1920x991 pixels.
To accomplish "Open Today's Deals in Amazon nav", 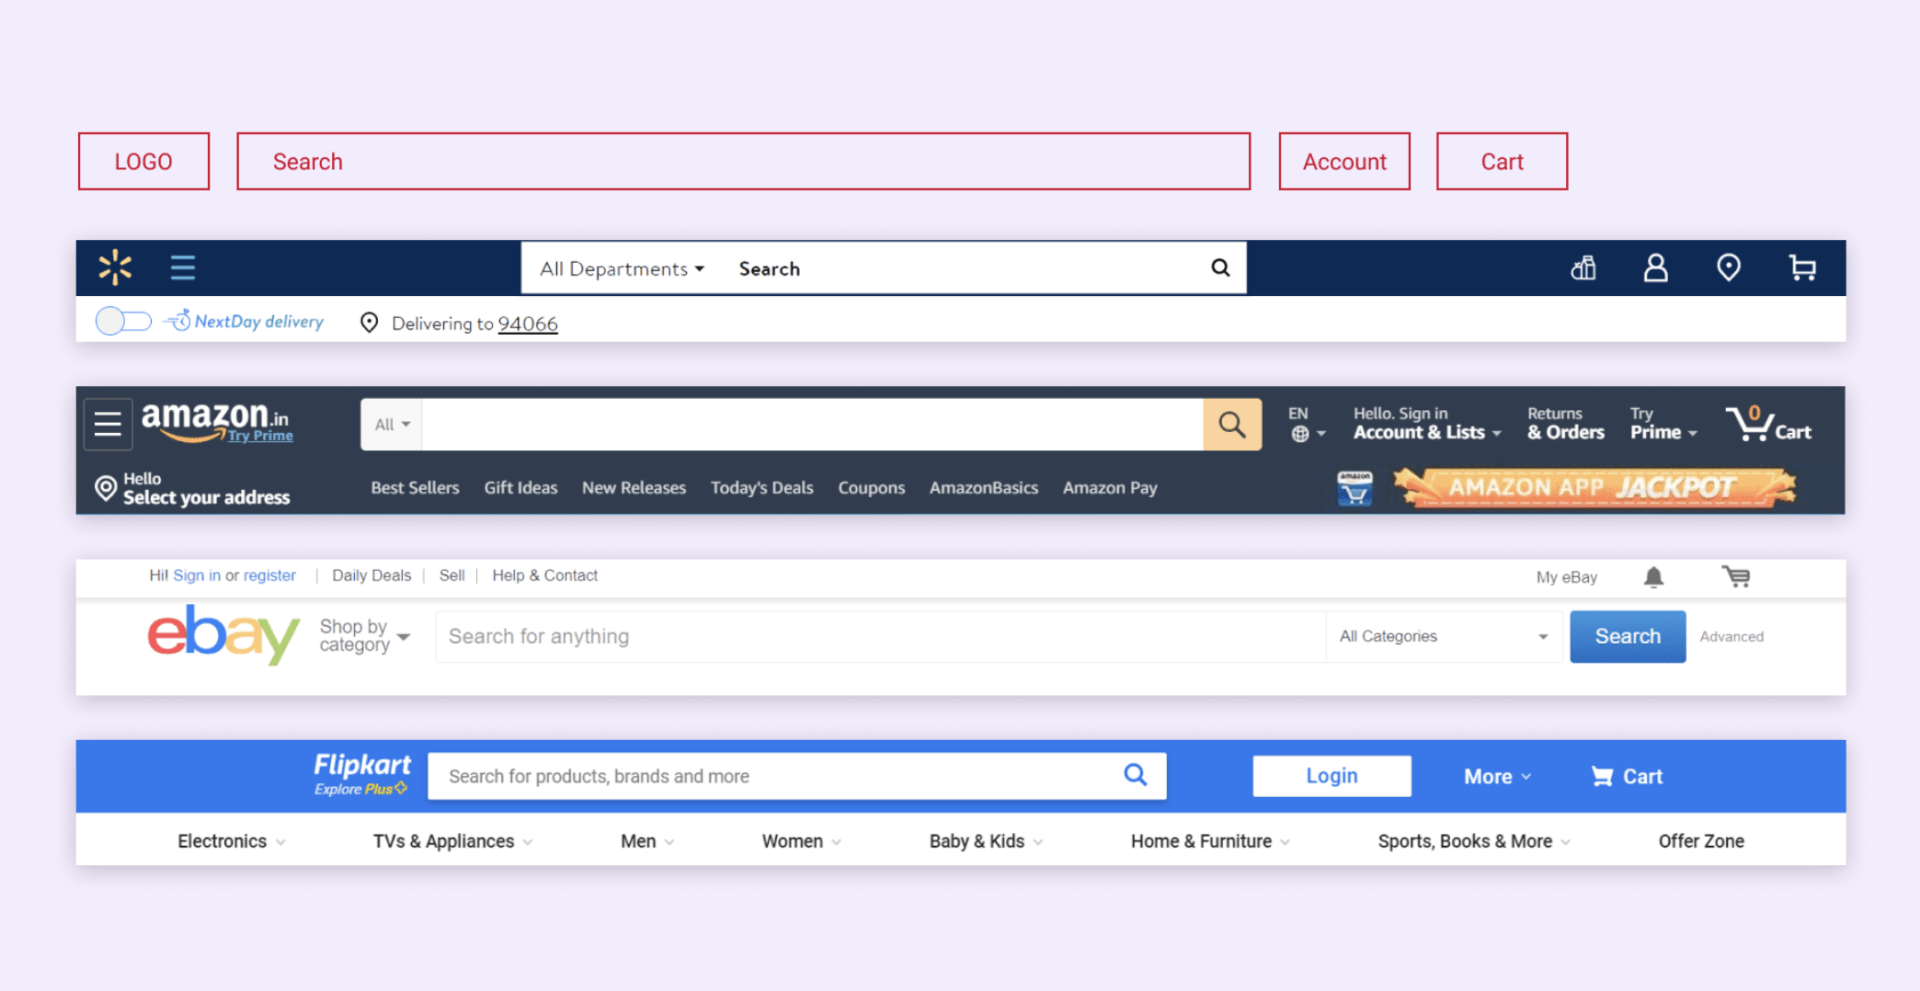I will (762, 488).
